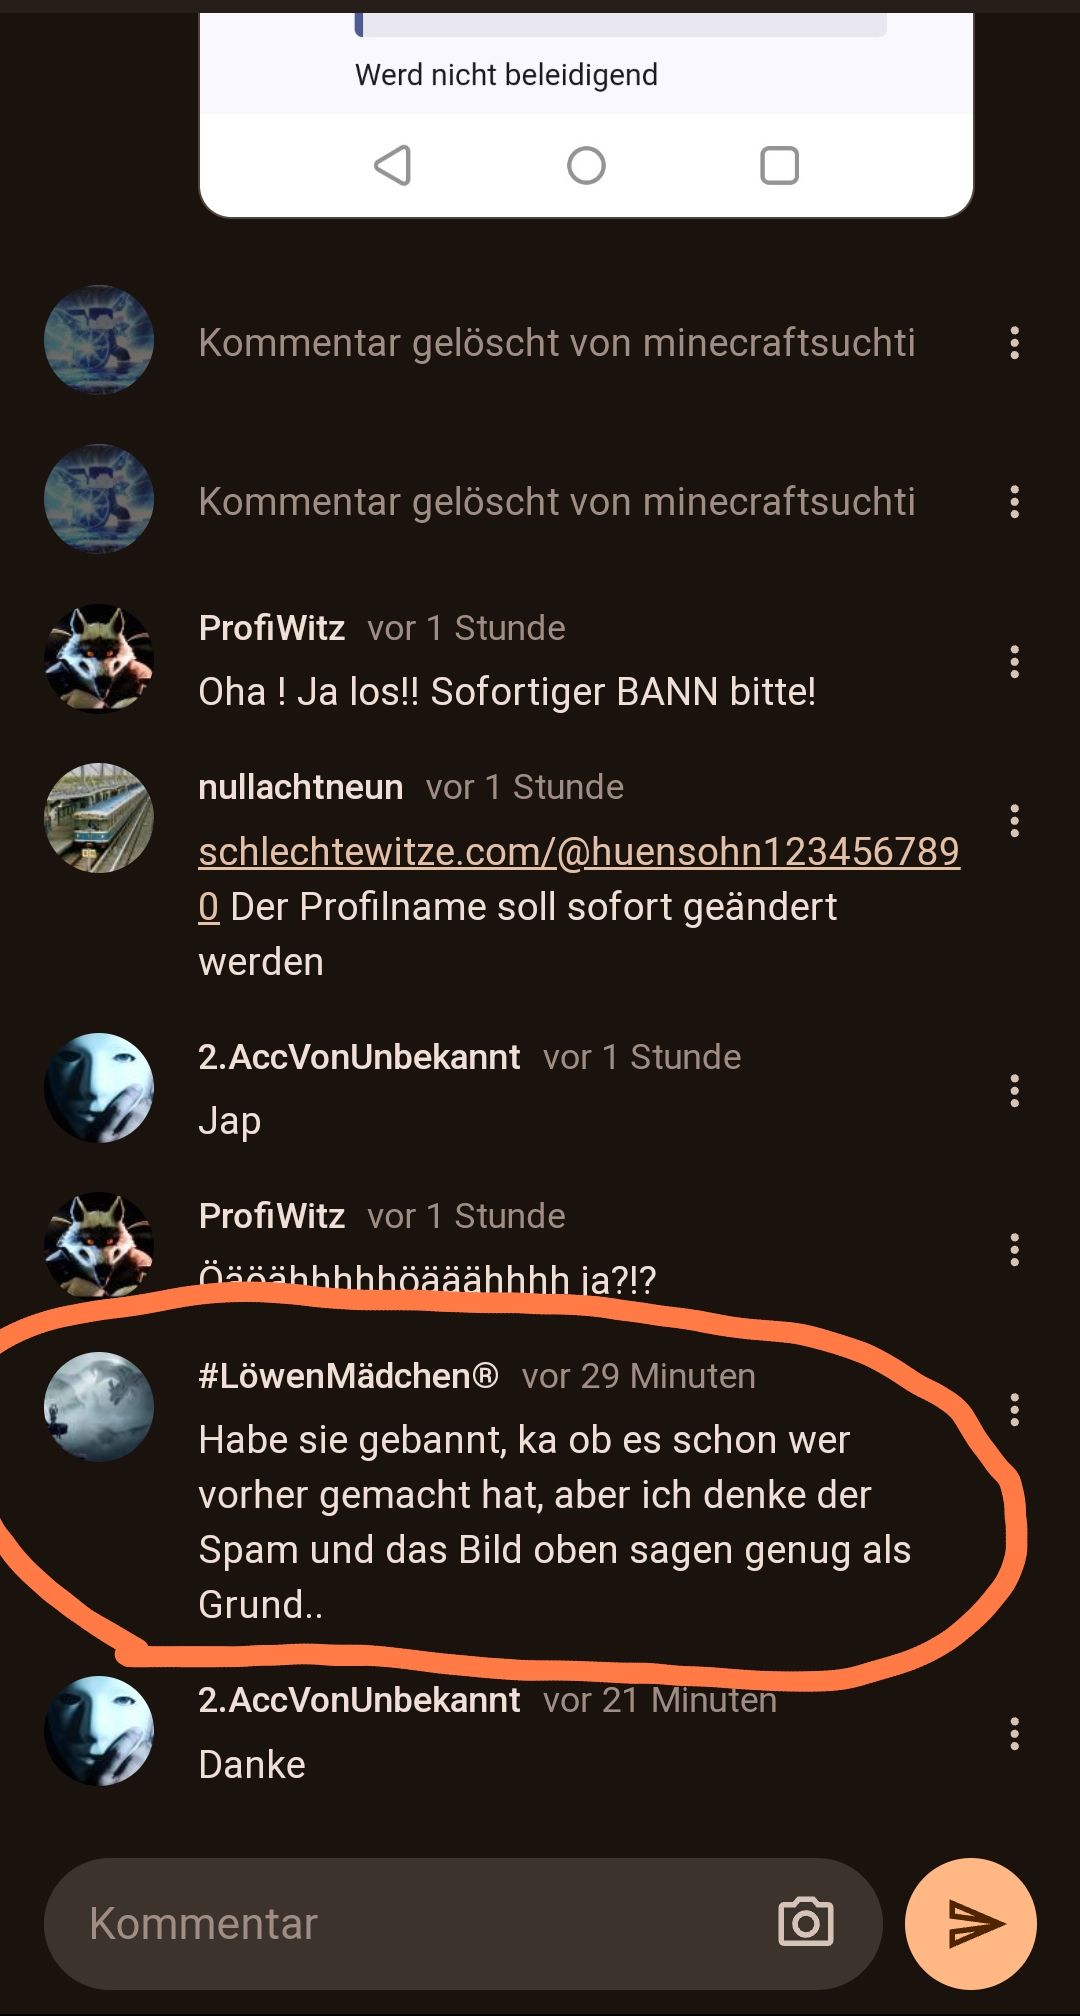Tap the home circle in embedded screenshot
The width and height of the screenshot is (1080, 2016).
tap(586, 165)
